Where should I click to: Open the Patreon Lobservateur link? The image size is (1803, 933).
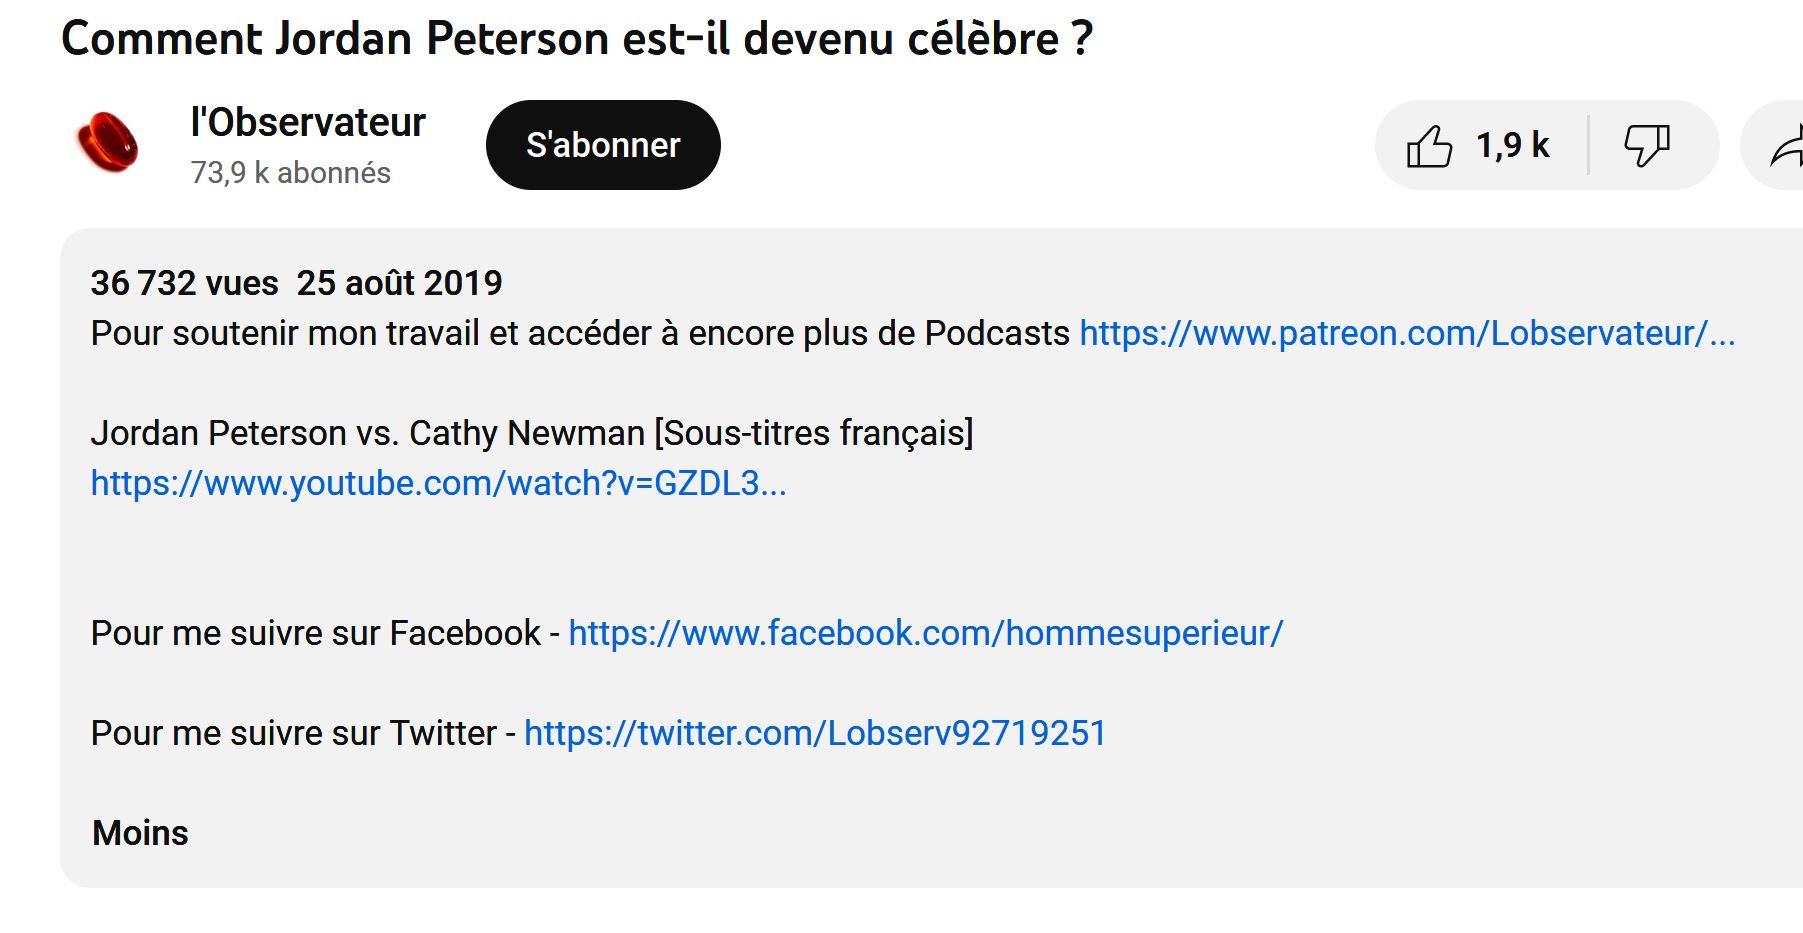tap(1406, 333)
